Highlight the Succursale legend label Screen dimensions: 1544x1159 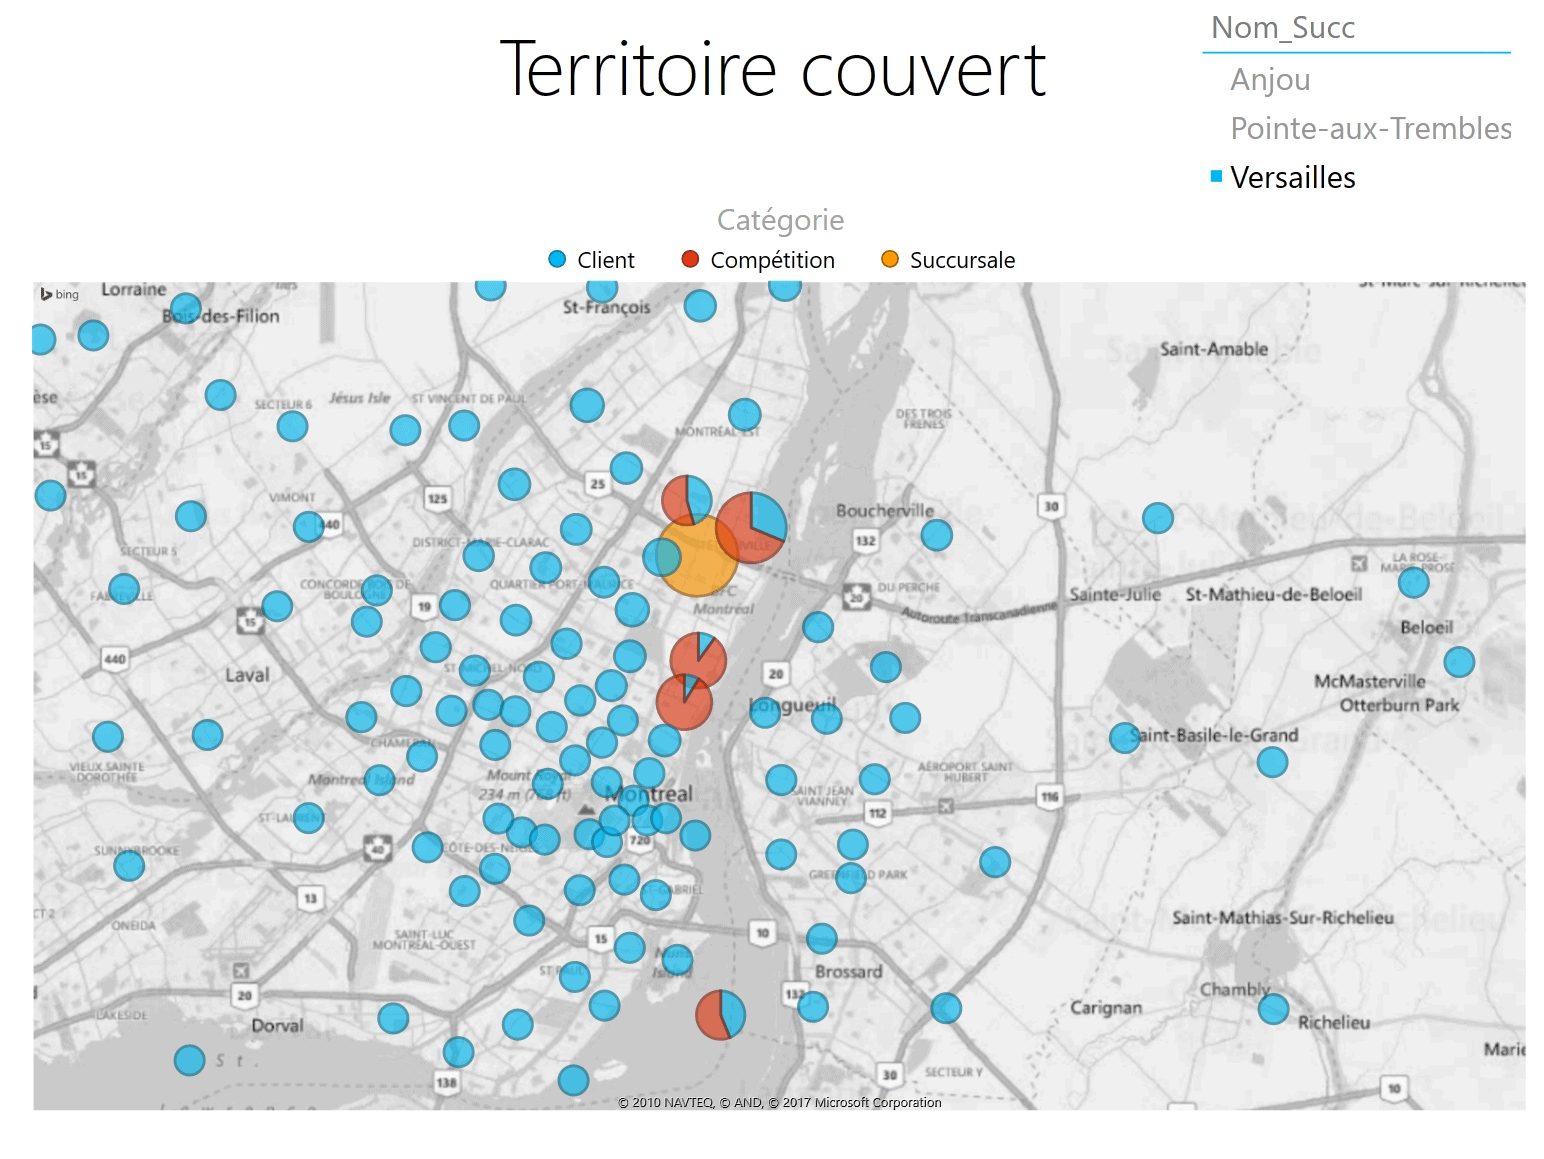tap(962, 260)
